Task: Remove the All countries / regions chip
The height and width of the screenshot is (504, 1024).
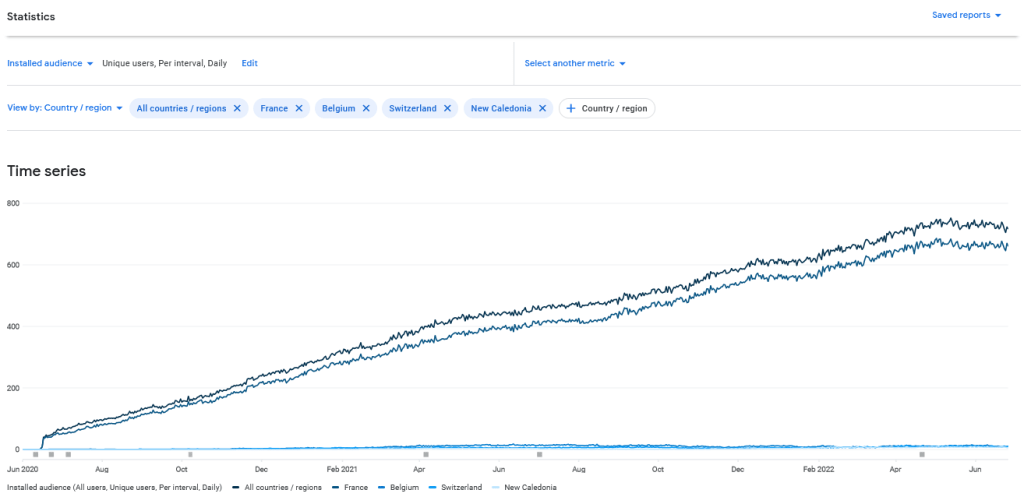Action: 237,108
